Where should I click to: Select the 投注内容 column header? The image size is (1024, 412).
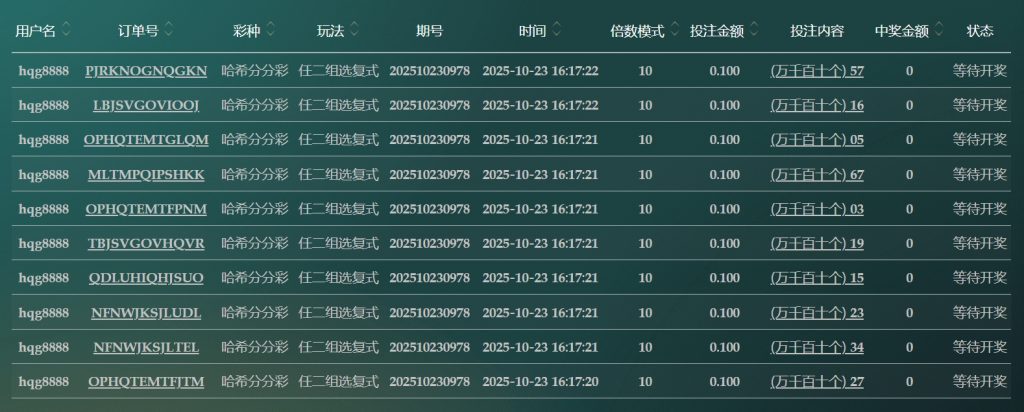click(x=817, y=31)
